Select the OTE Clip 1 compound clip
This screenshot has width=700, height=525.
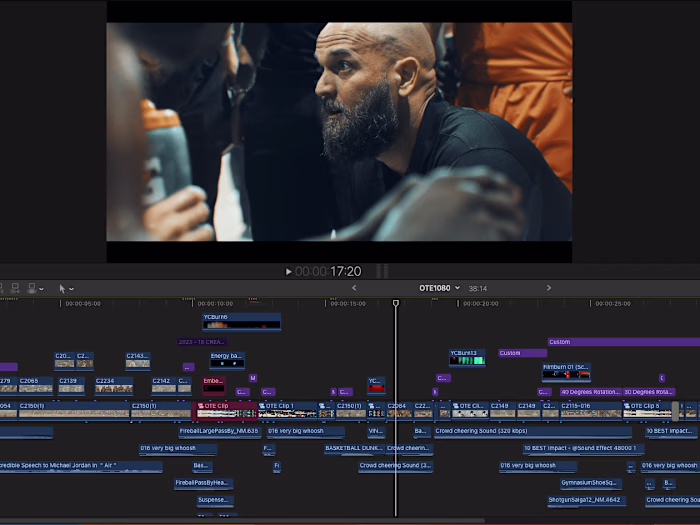click(288, 410)
